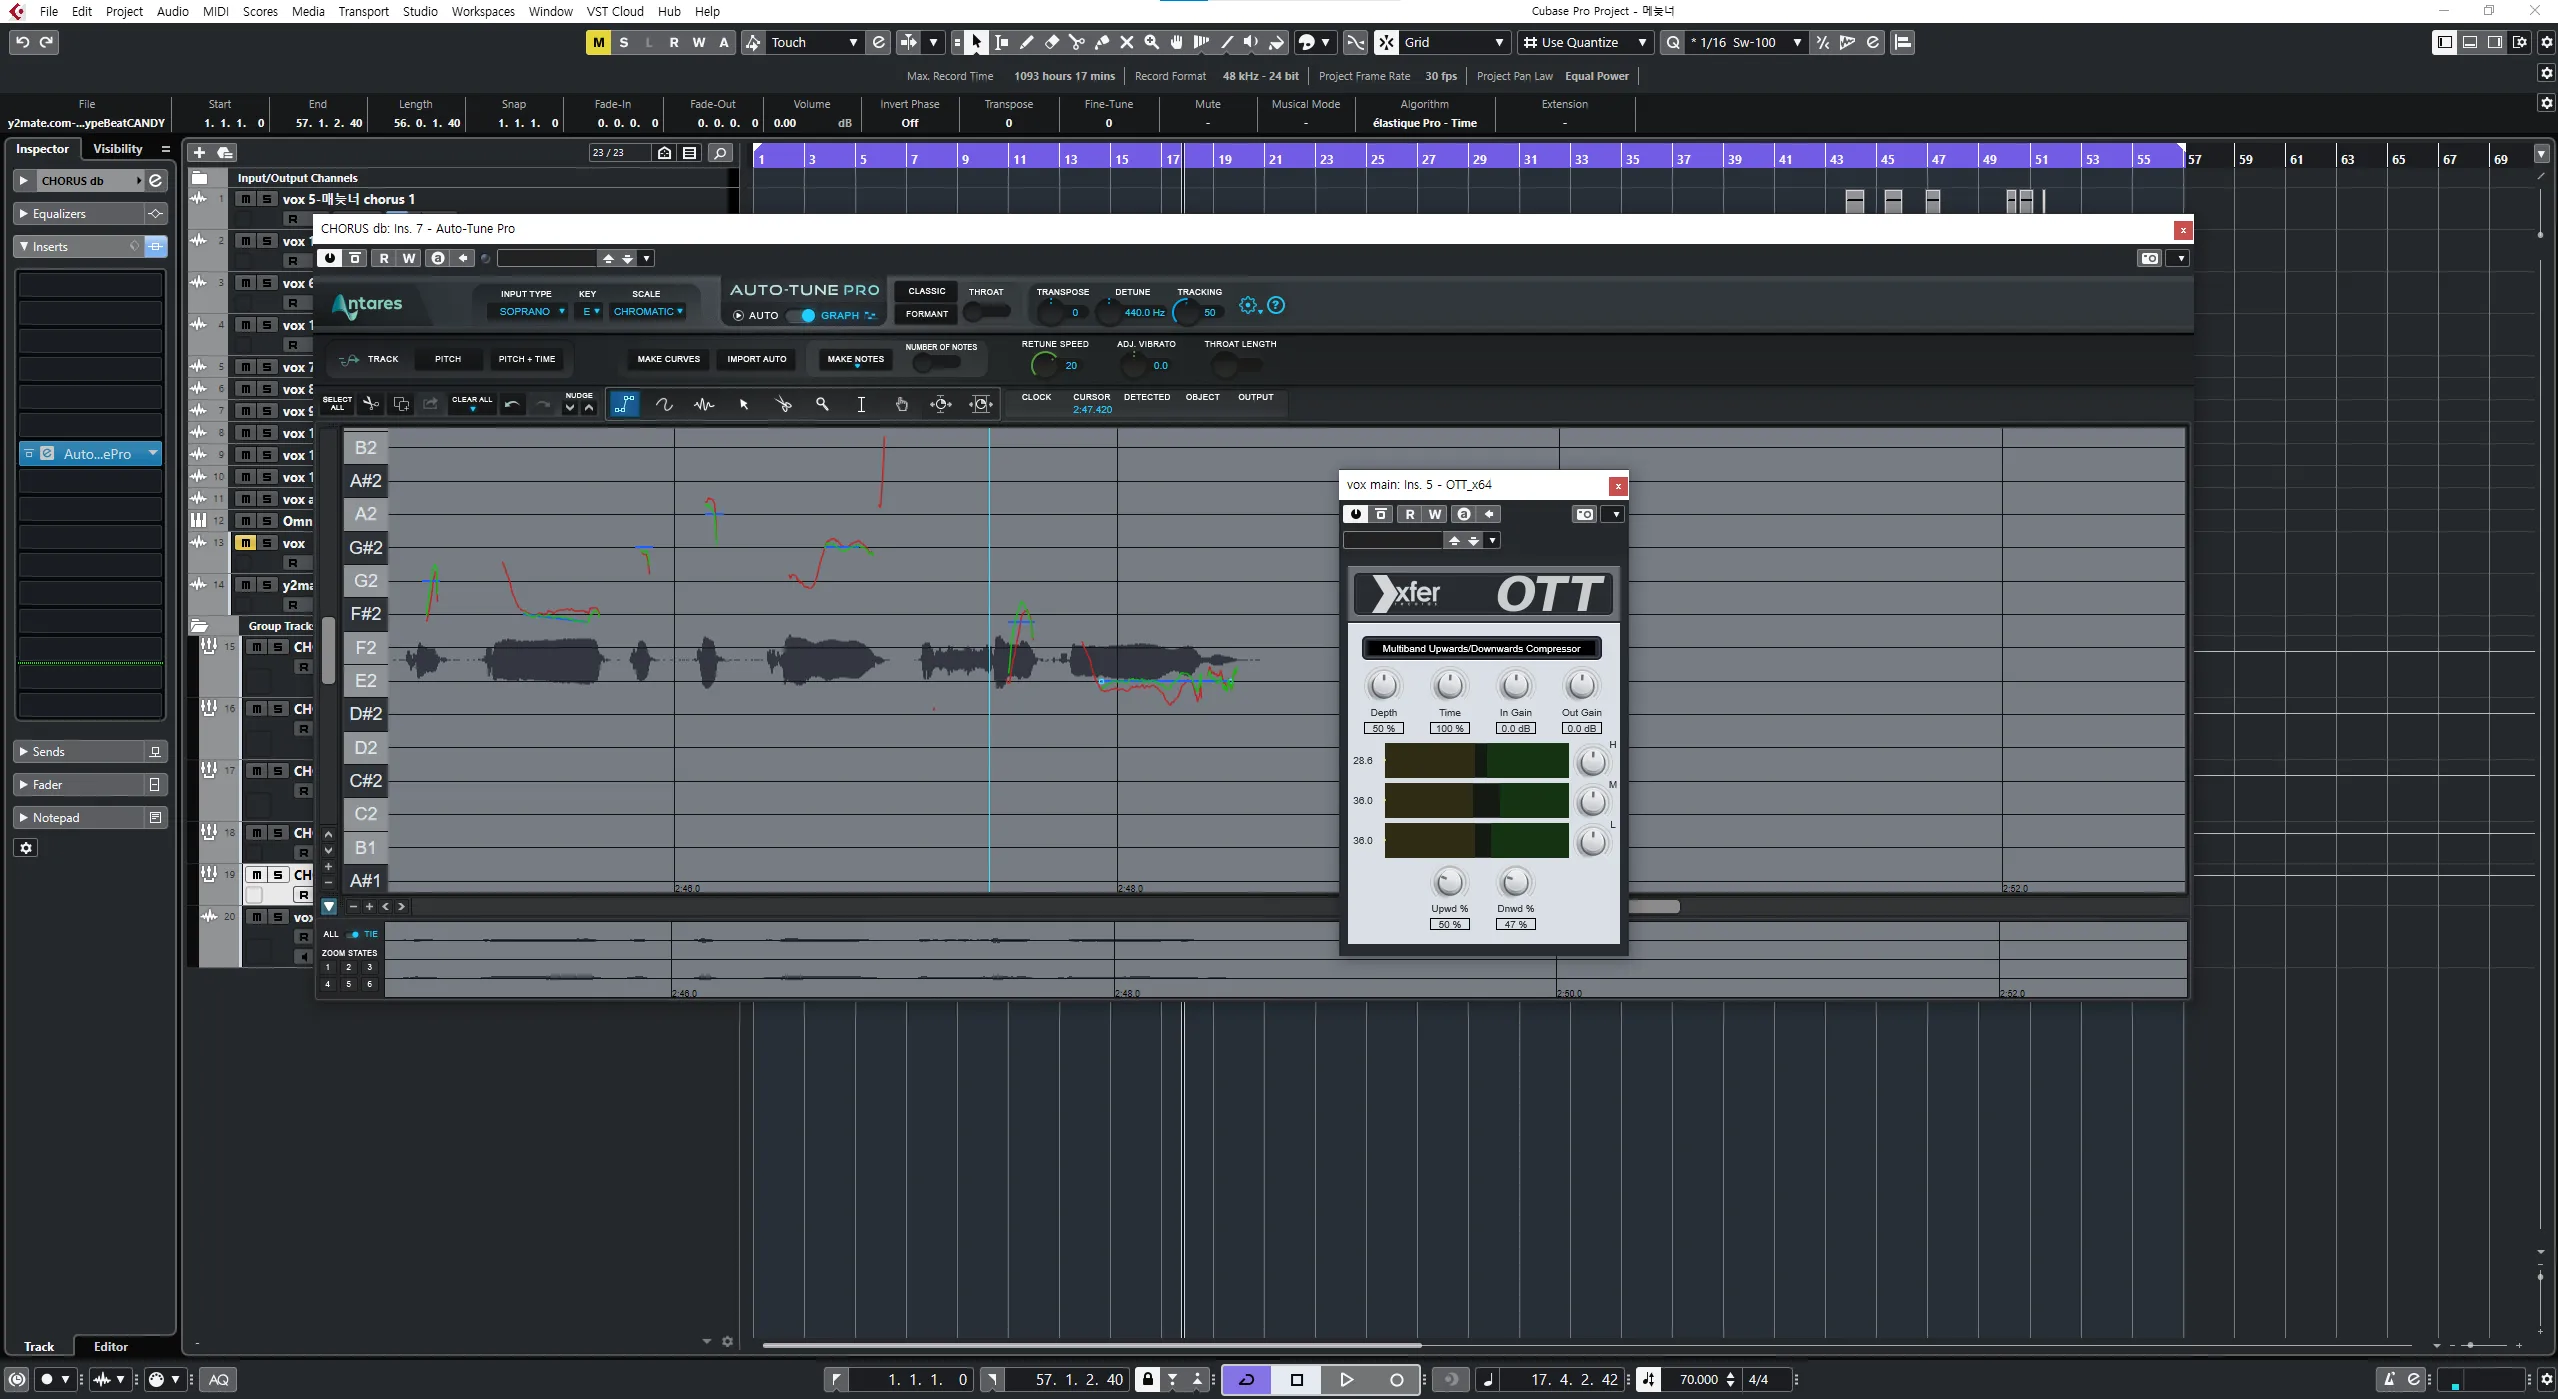The image size is (2558, 1399).
Task: Open Auto-Tune Pro settings gear
Action: point(1248,306)
